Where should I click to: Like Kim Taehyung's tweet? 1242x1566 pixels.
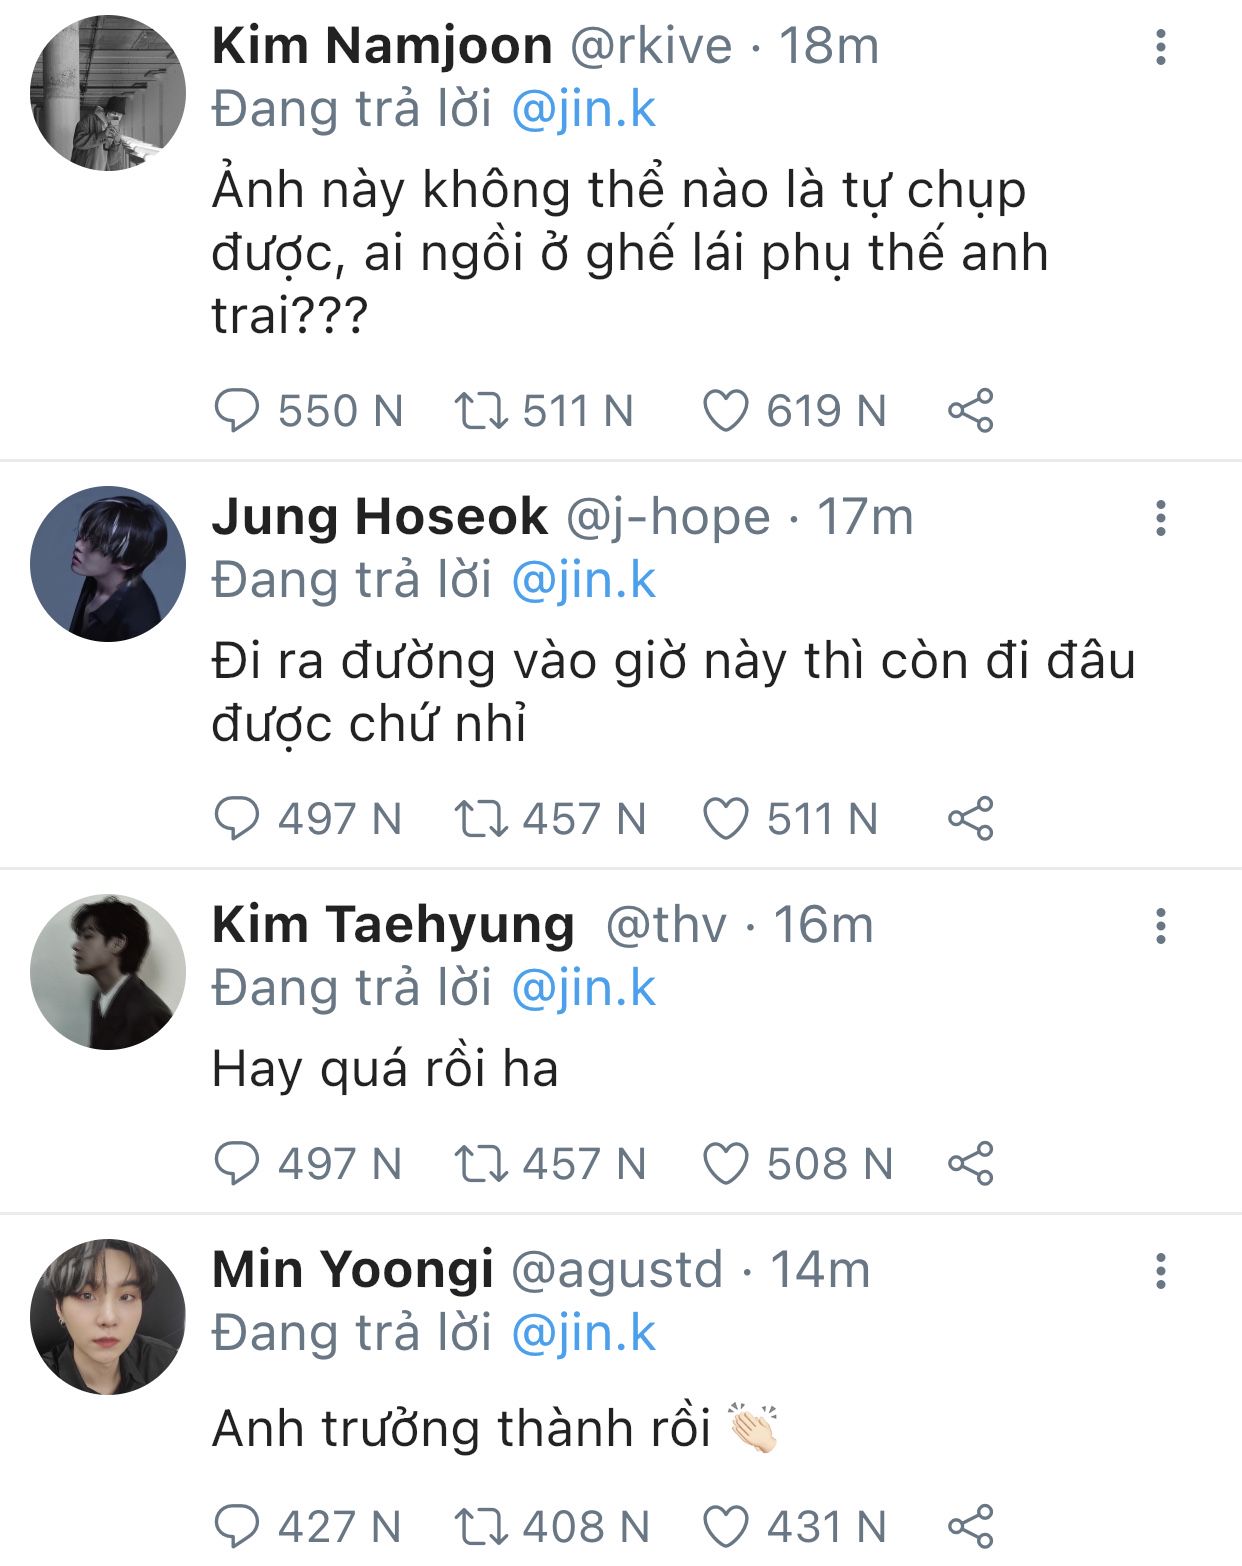725,1164
